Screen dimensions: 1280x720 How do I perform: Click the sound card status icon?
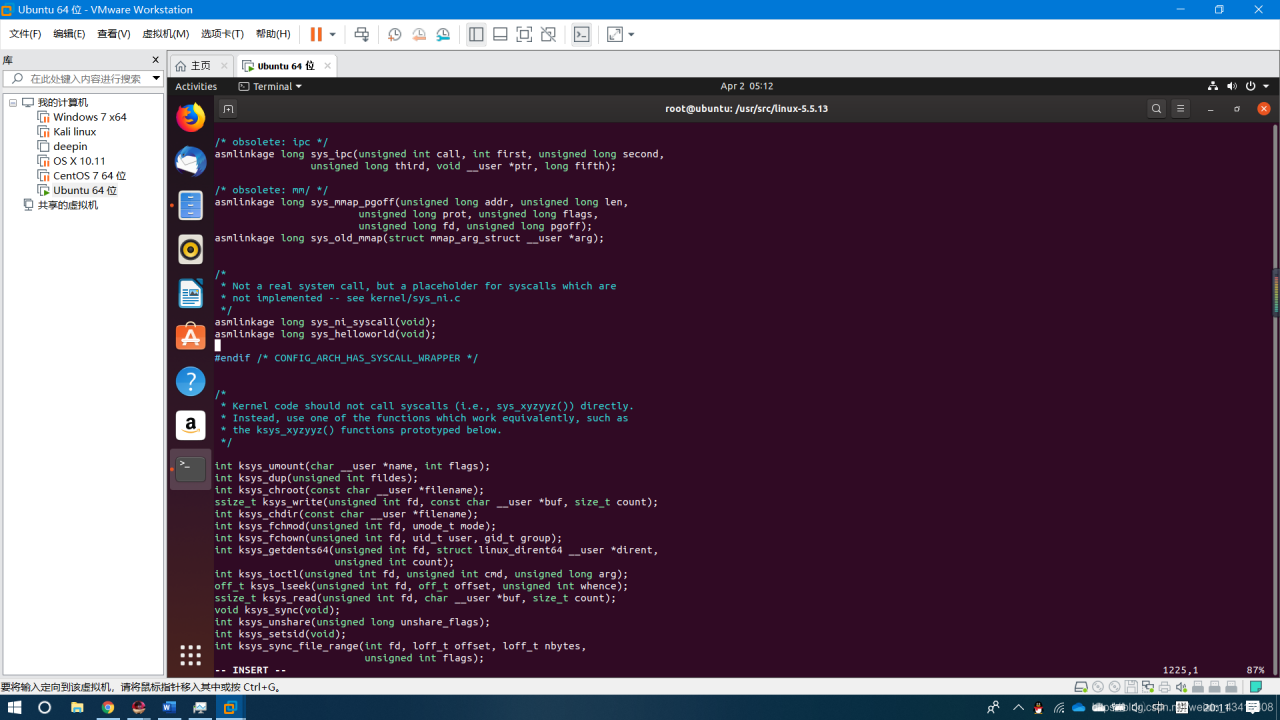[x=1181, y=687]
